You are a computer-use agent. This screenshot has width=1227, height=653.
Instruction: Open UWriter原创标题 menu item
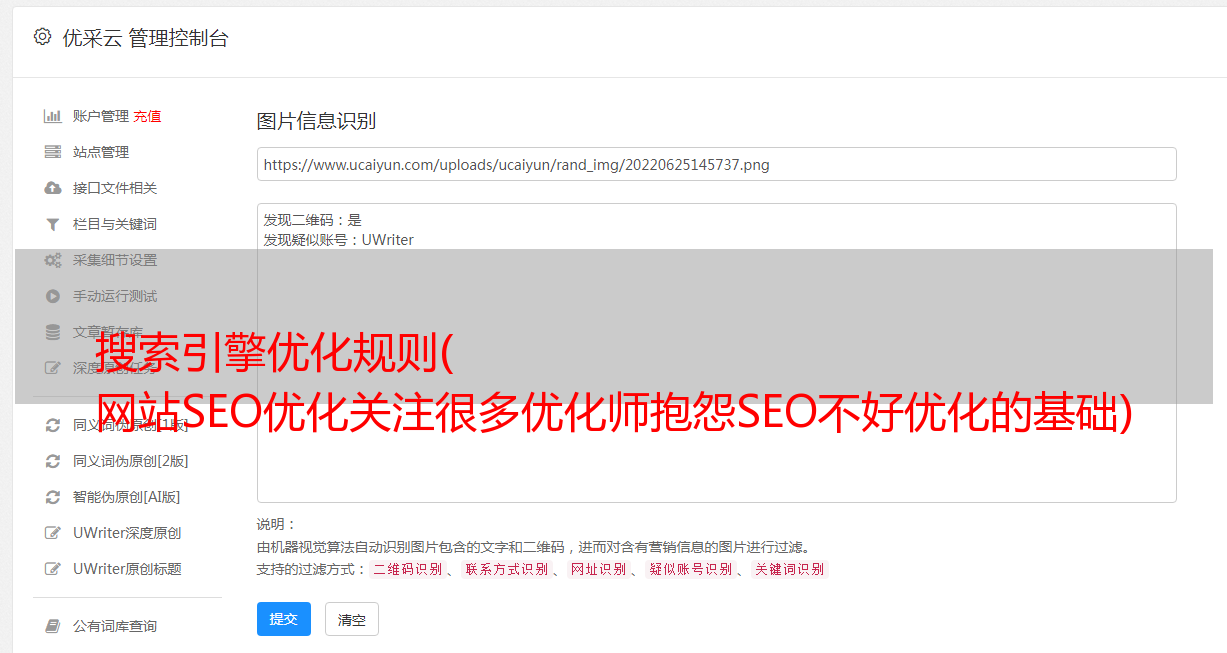point(127,569)
